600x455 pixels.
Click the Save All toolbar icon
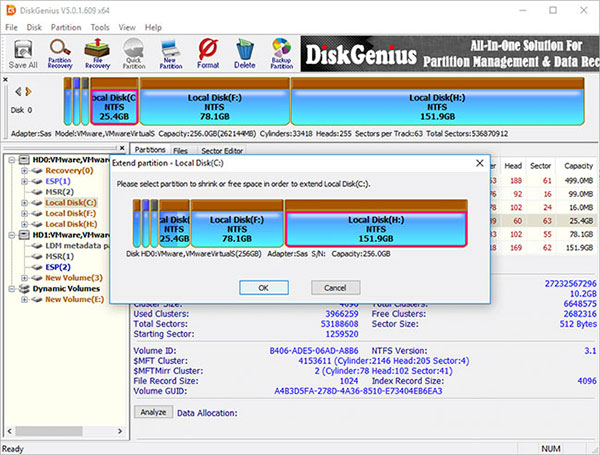23,52
